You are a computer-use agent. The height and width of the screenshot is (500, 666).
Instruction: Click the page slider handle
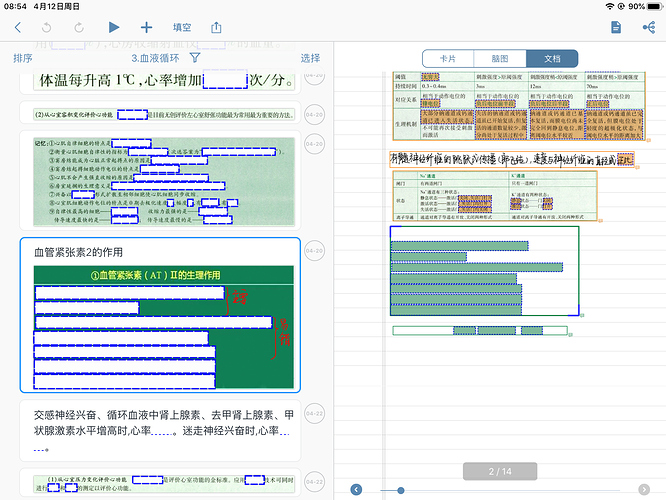pyautogui.click(x=401, y=491)
